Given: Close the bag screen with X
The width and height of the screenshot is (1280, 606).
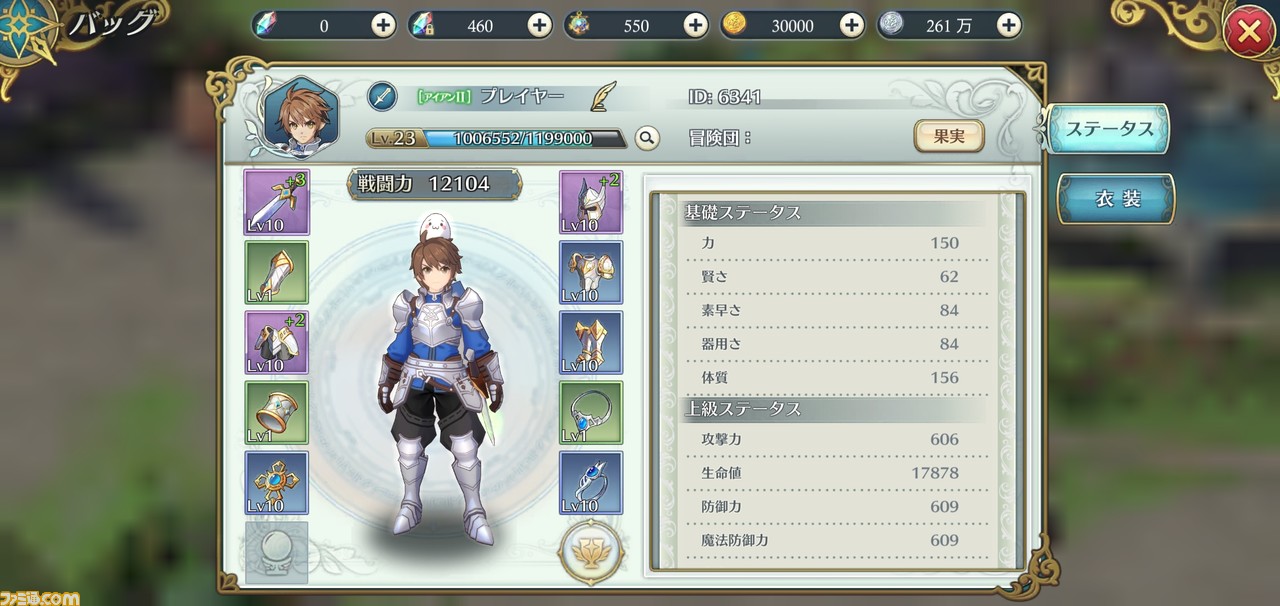Looking at the screenshot, I should point(1248,33).
